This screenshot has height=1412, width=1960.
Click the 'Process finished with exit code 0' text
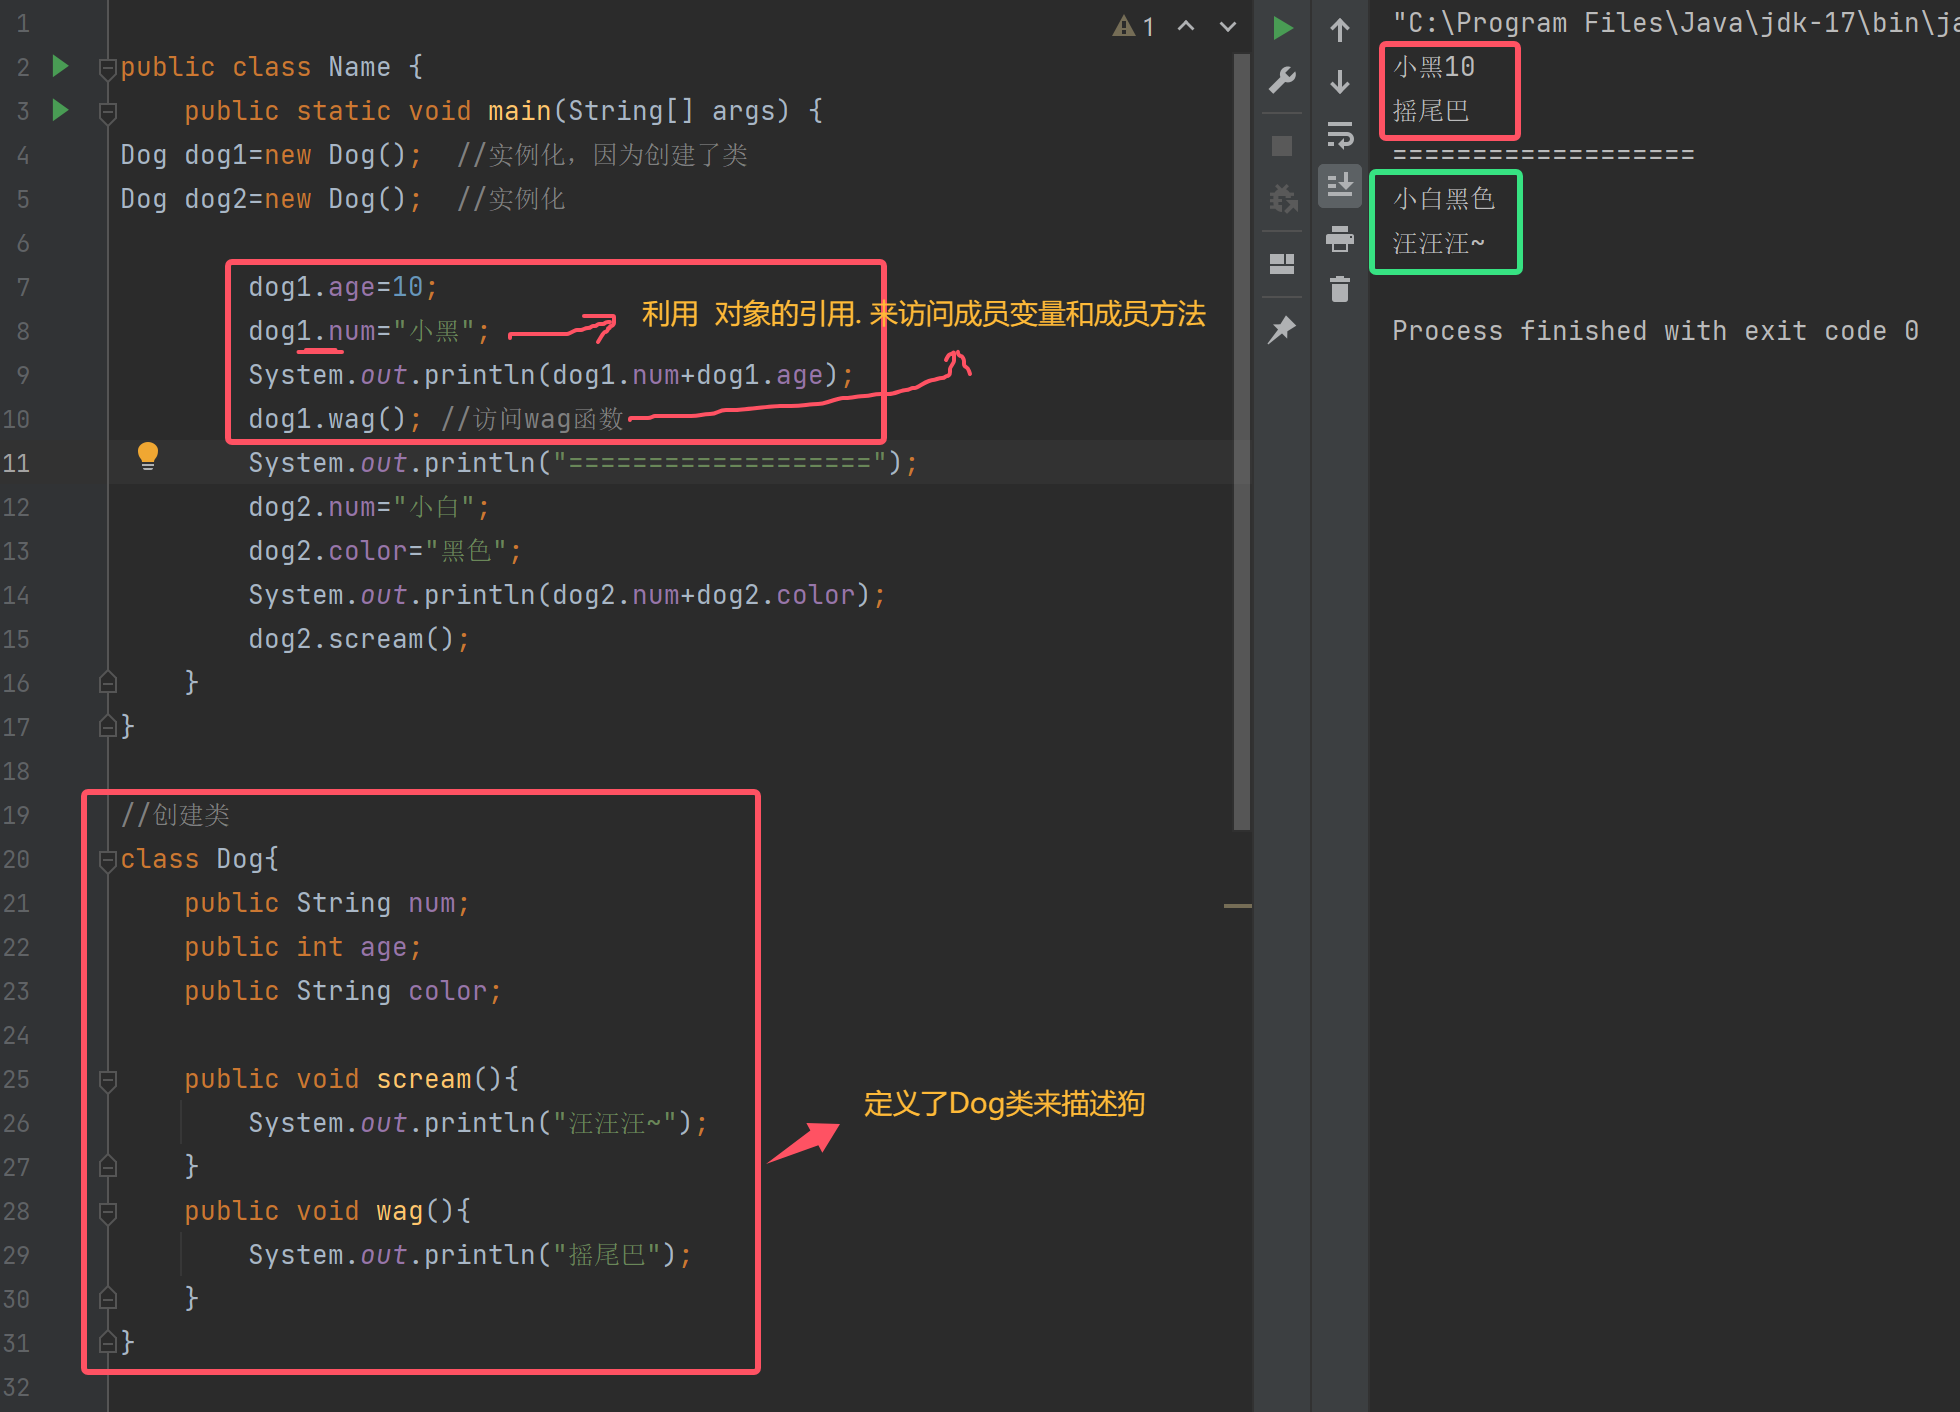coord(1655,331)
